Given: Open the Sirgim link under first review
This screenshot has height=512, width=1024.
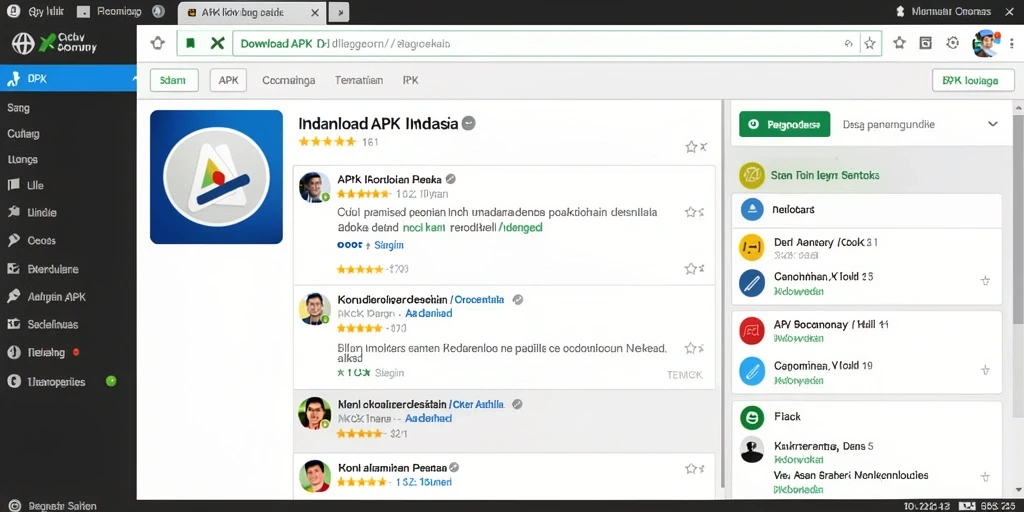Looking at the screenshot, I should point(389,246).
